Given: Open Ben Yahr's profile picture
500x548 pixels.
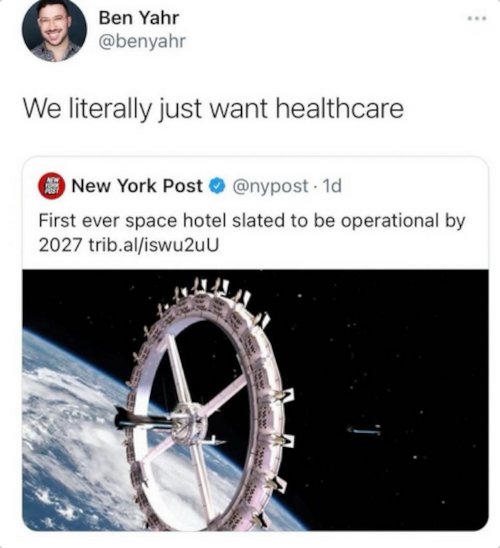Looking at the screenshot, I should (54, 29).
